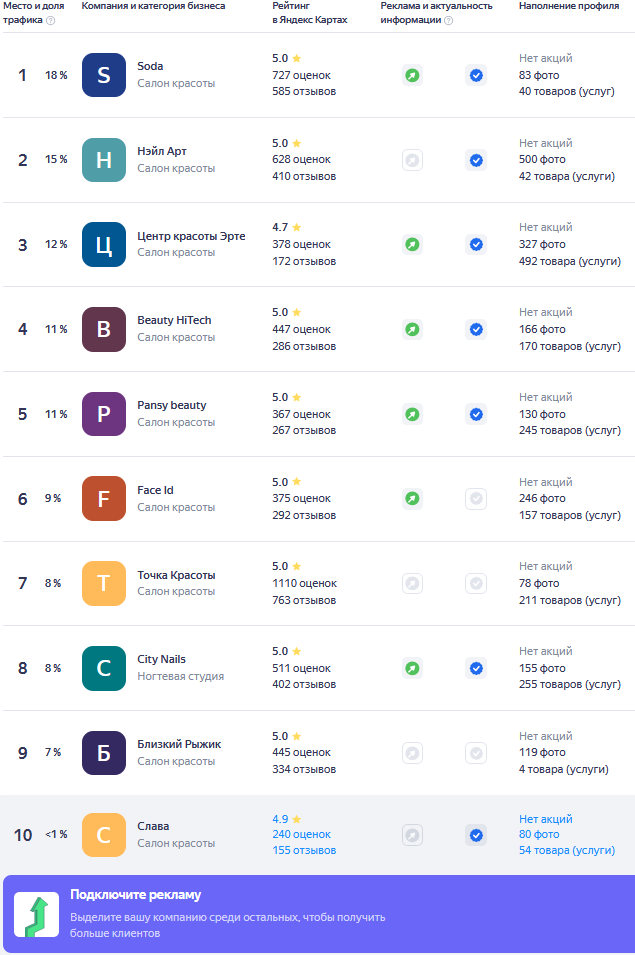
Task: Open the Soda company logo
Action: tap(104, 75)
